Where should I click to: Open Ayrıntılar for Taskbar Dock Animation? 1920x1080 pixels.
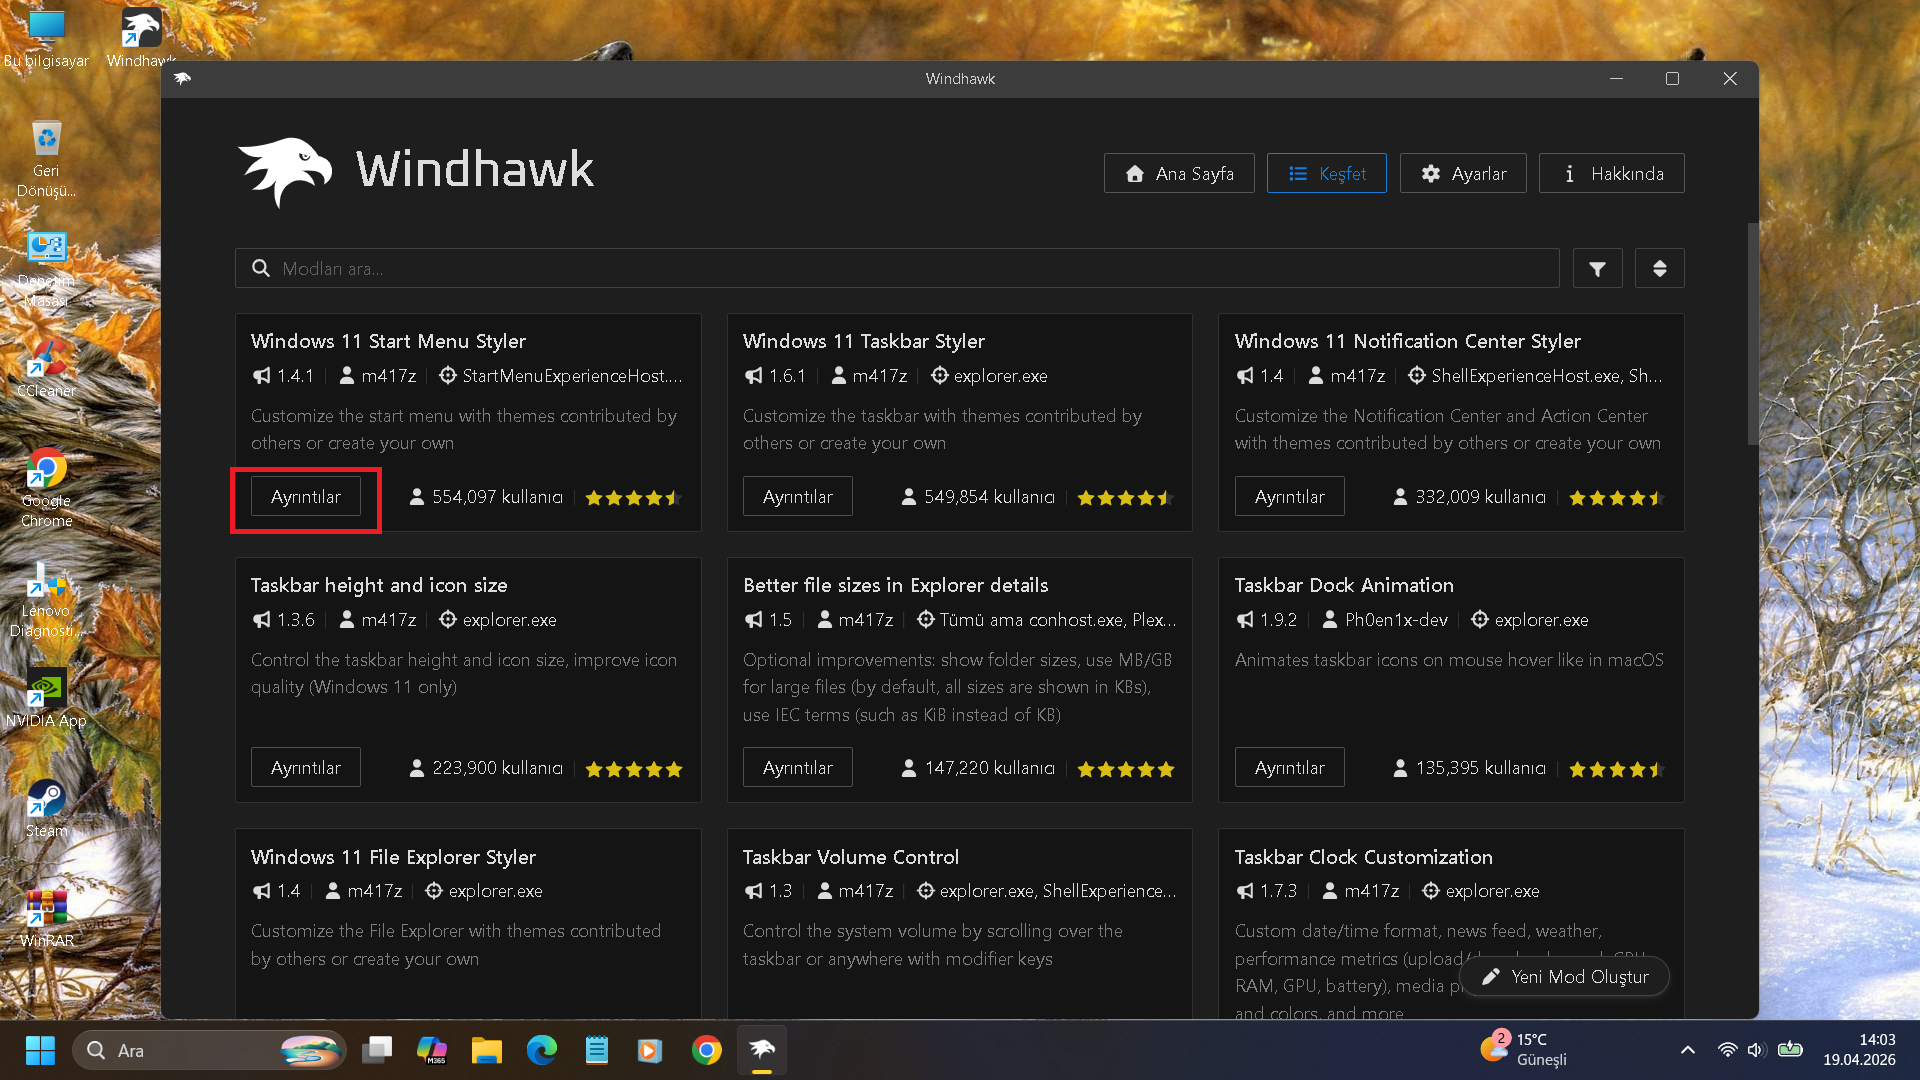[x=1289, y=768]
